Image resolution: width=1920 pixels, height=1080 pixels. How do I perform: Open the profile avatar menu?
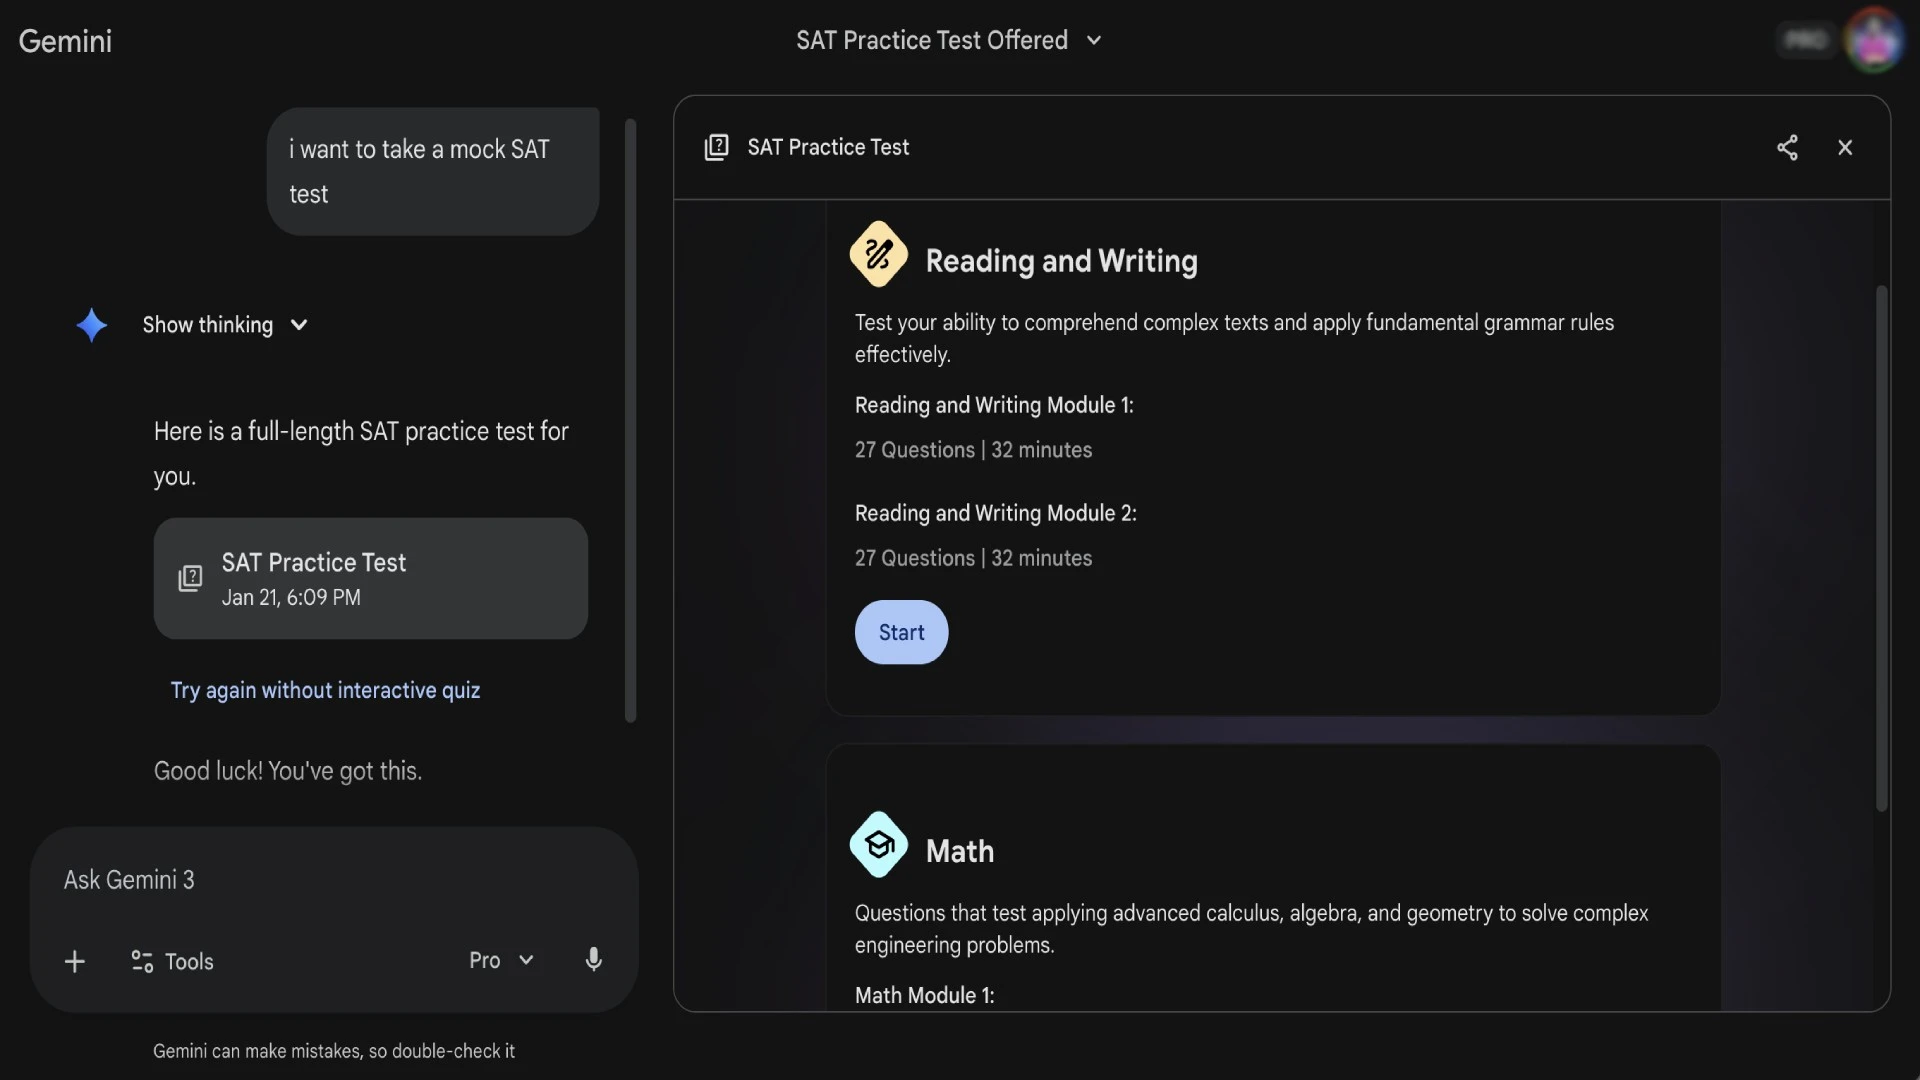coord(1873,40)
